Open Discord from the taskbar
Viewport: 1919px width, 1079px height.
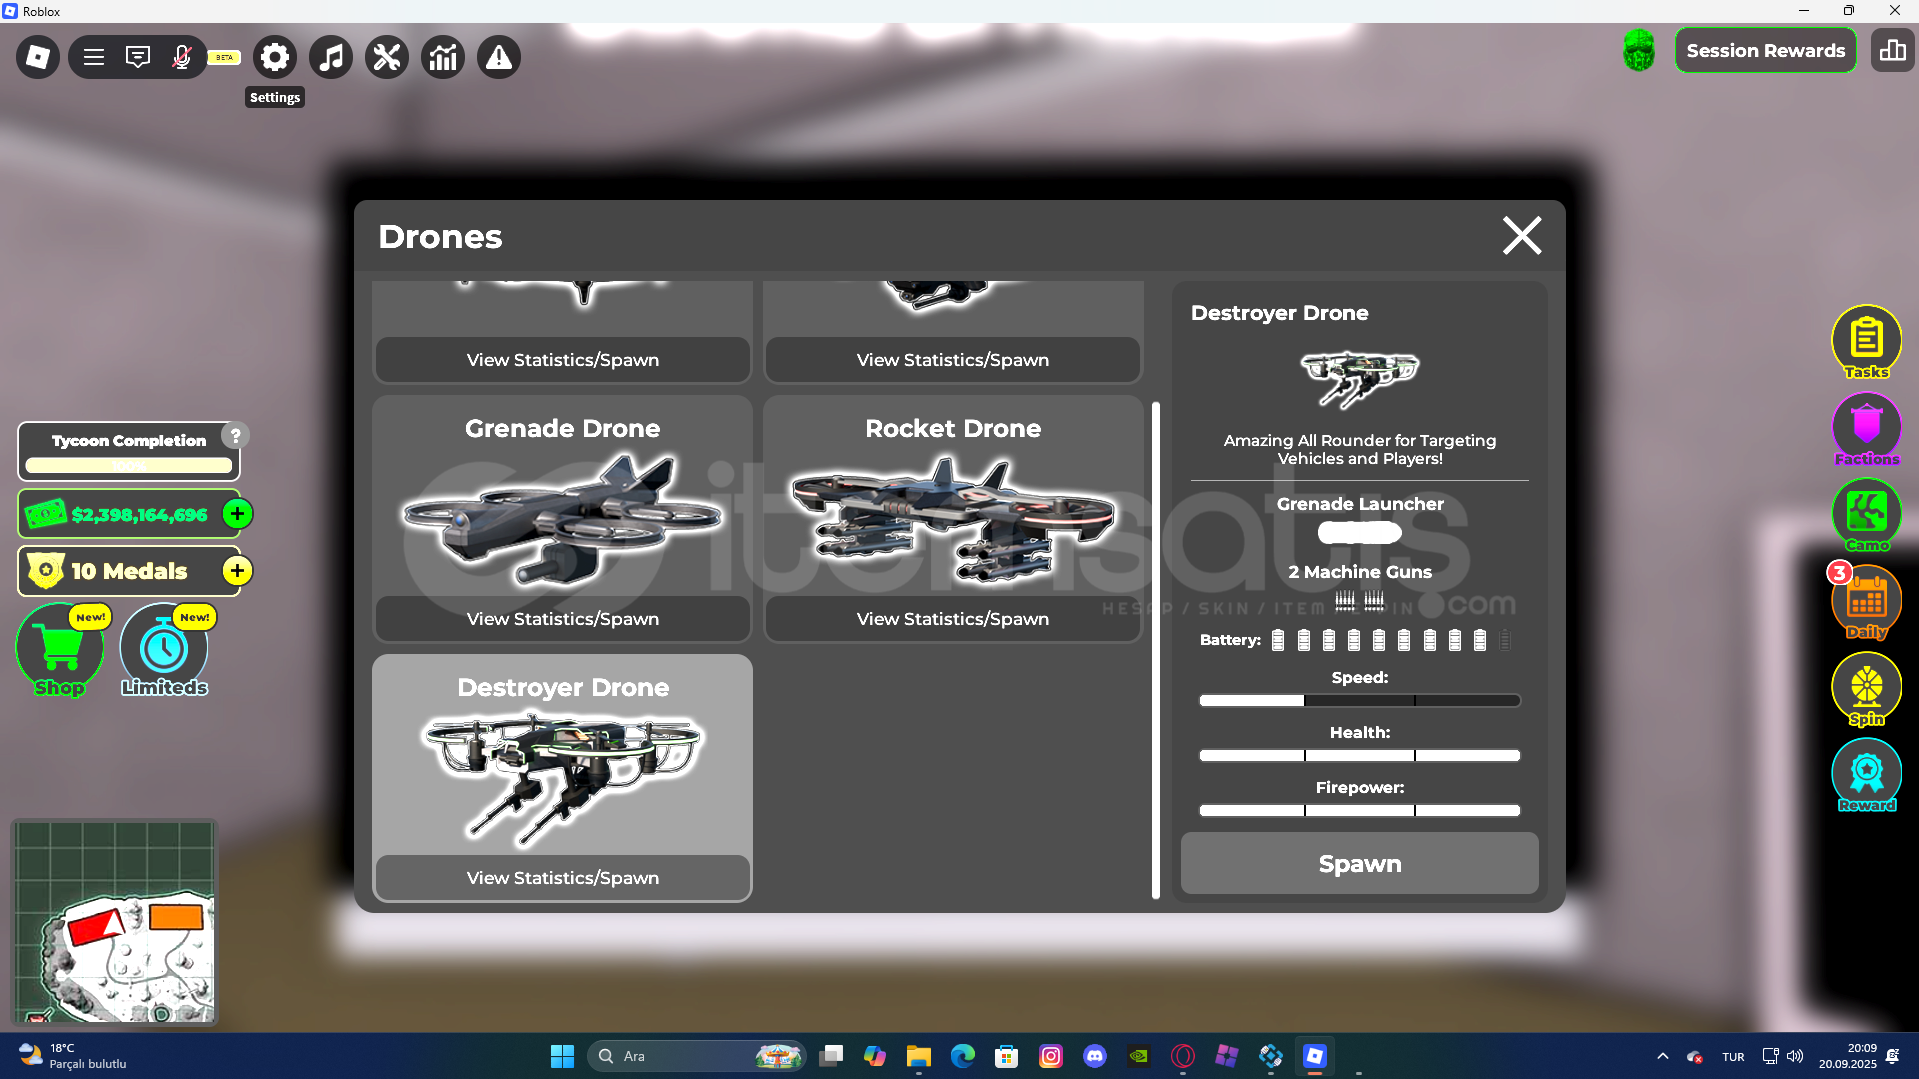1095,1056
